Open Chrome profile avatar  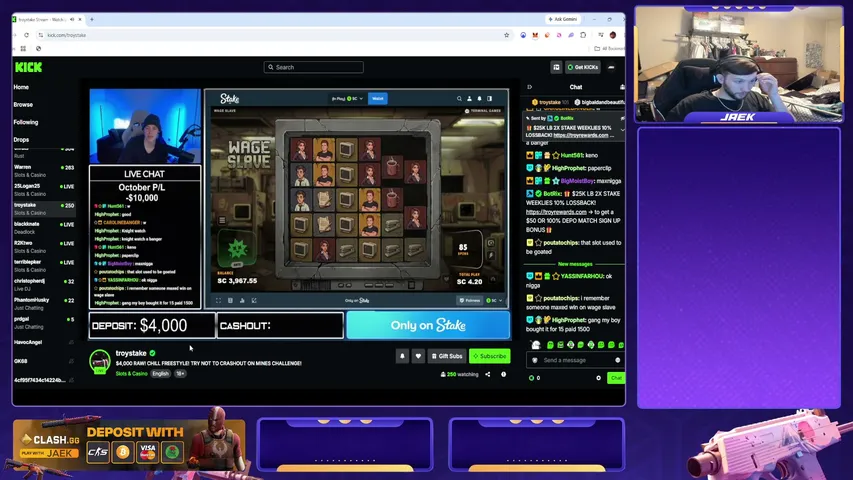click(613, 35)
